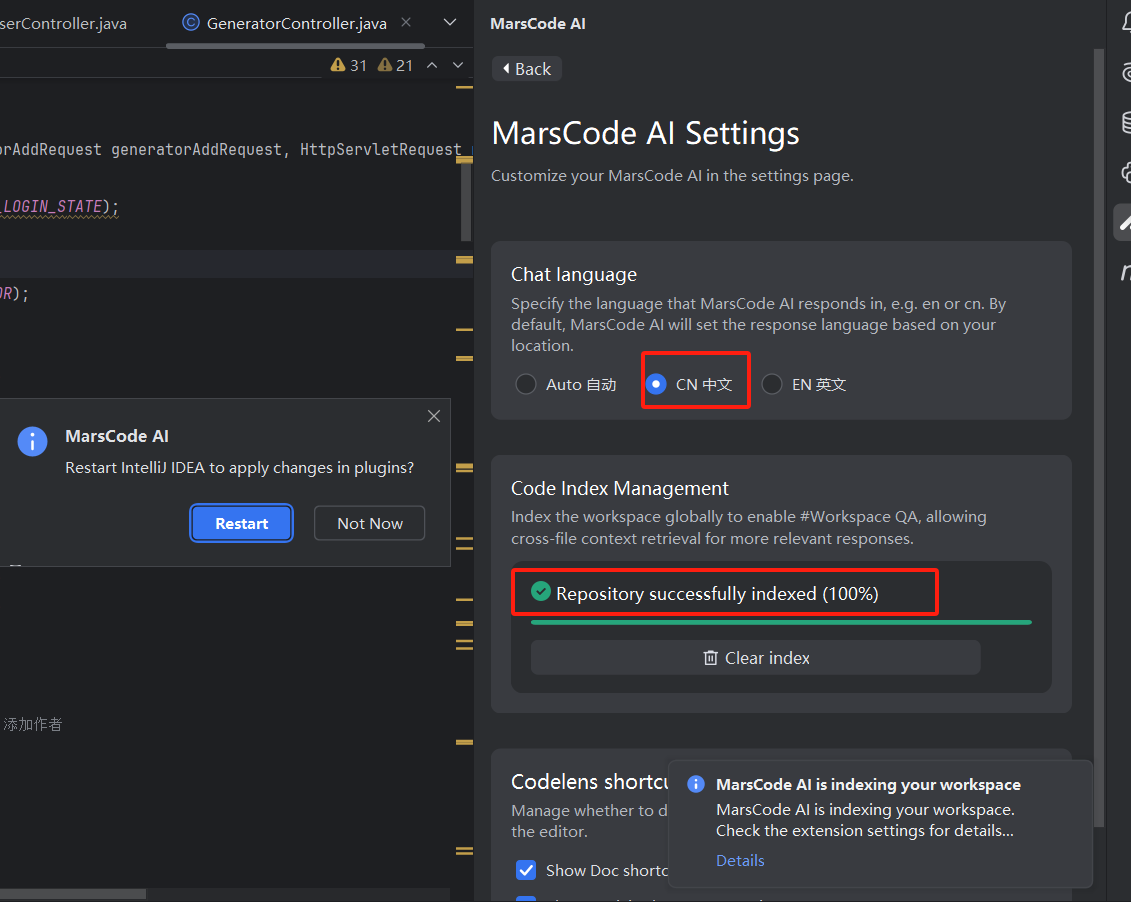Click the generatorAddRequest parameter in the code

tap(195, 149)
